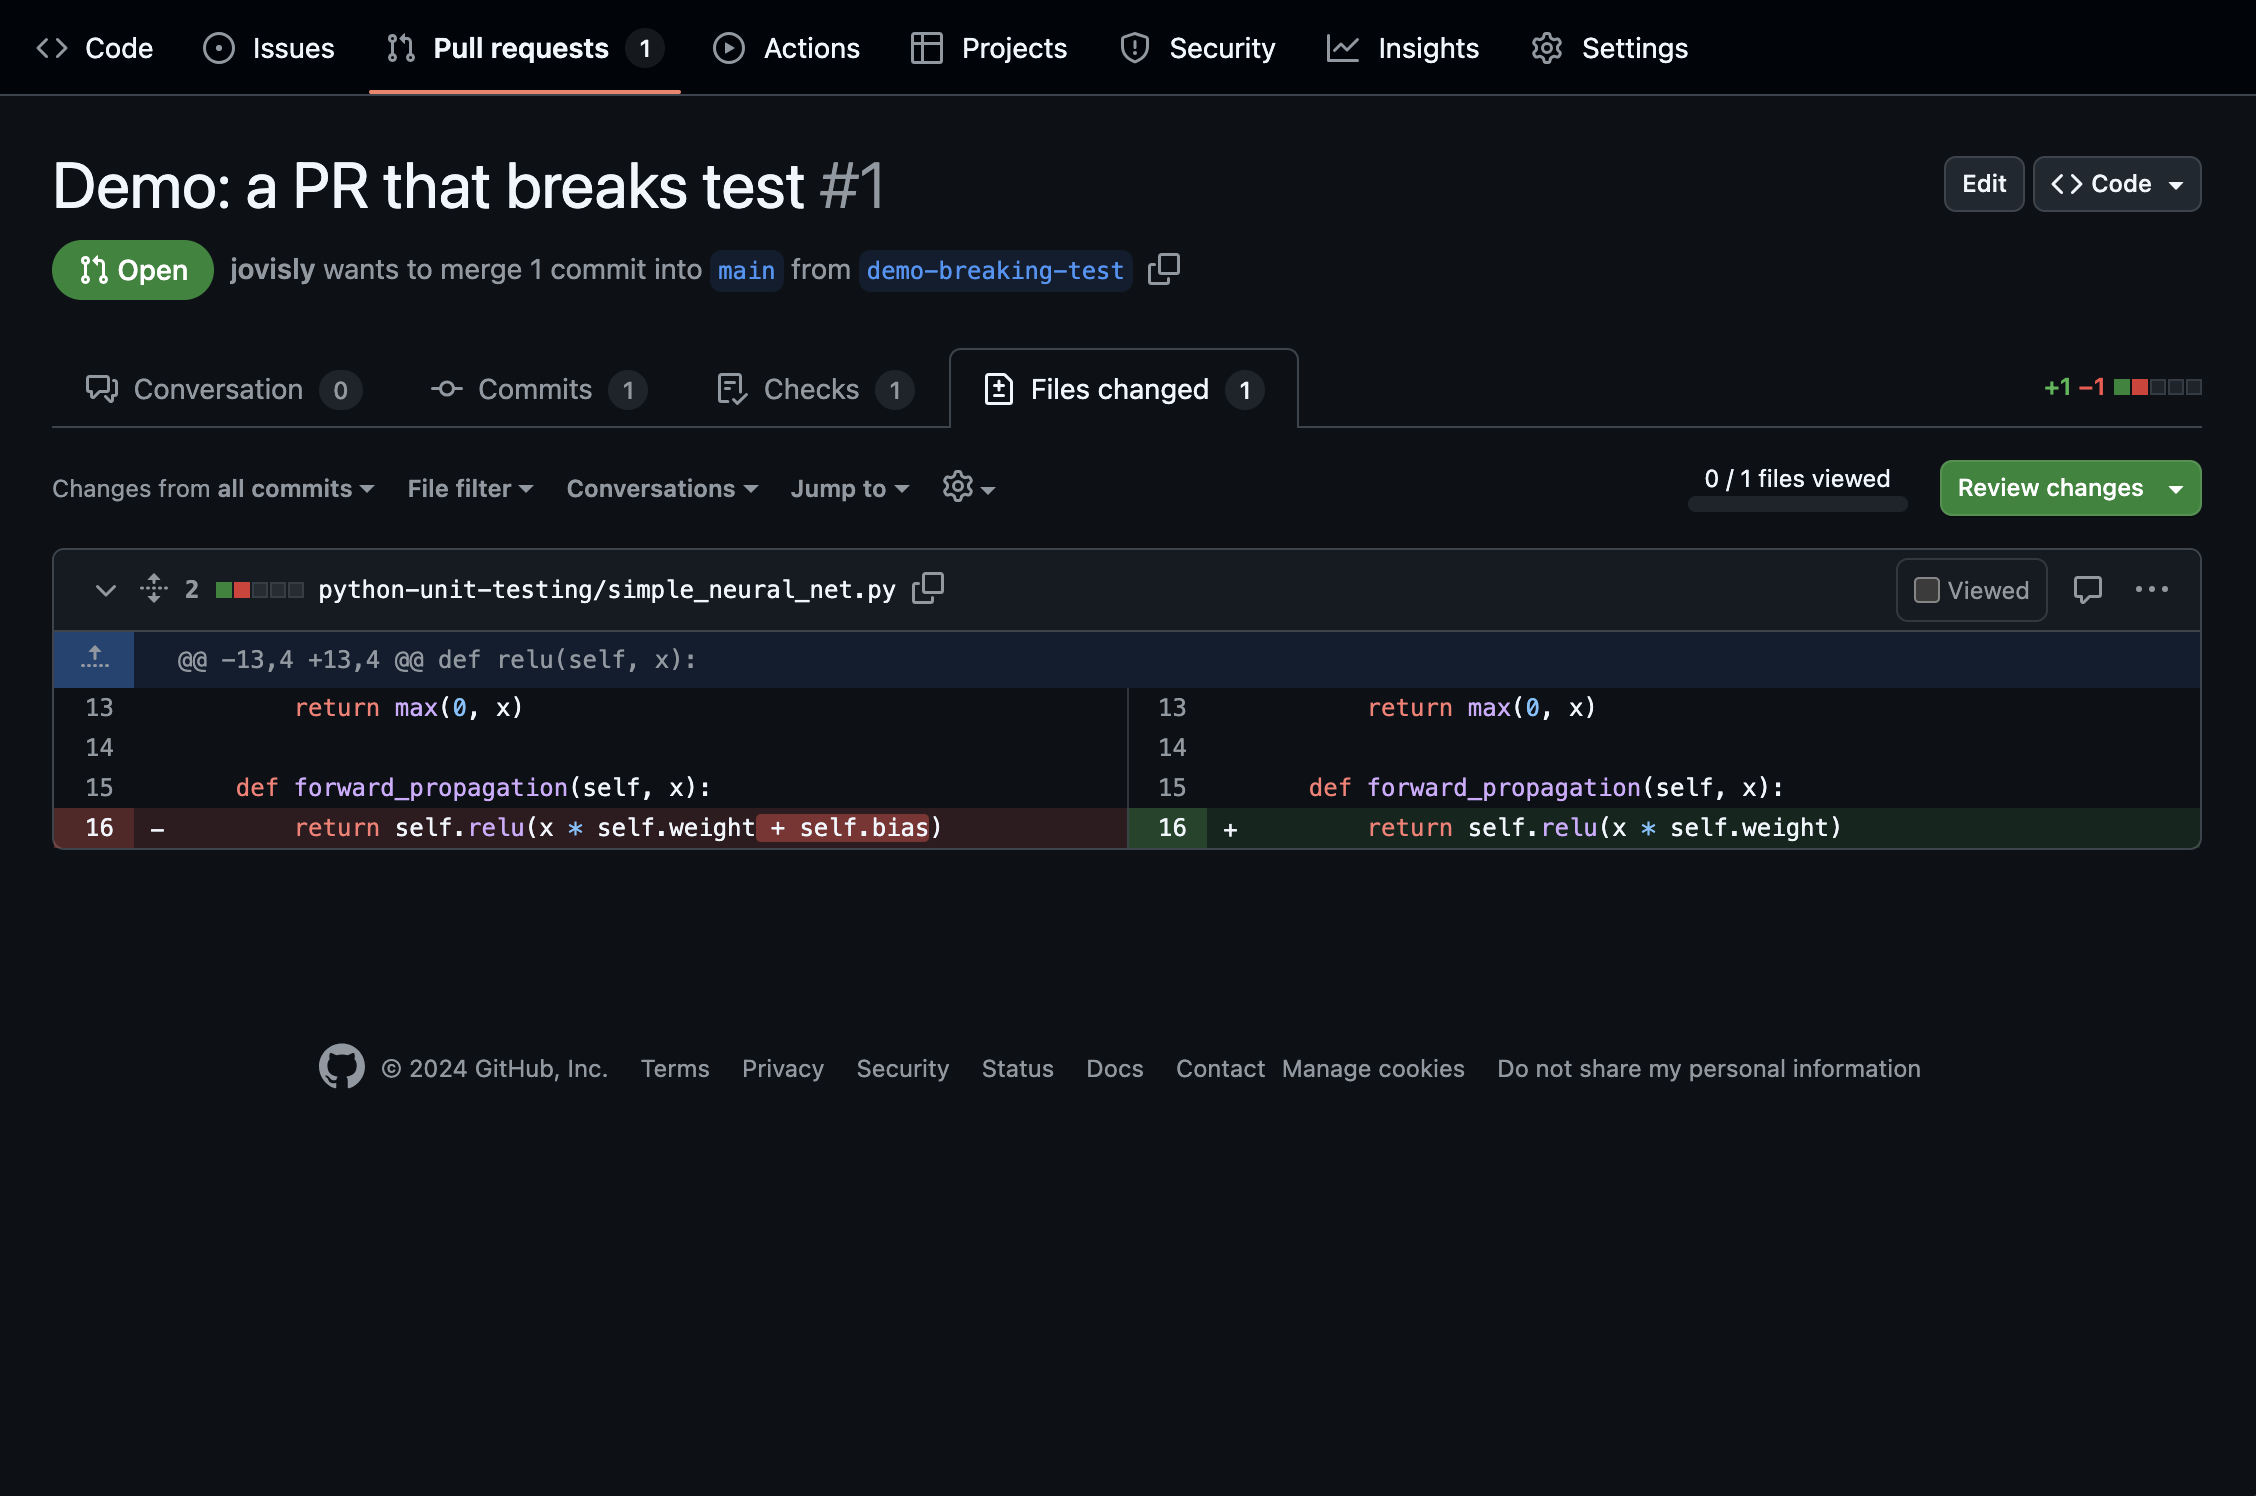The width and height of the screenshot is (2256, 1496).
Task: Click the deleted '+ self.bias' highlighted code
Action: click(844, 828)
